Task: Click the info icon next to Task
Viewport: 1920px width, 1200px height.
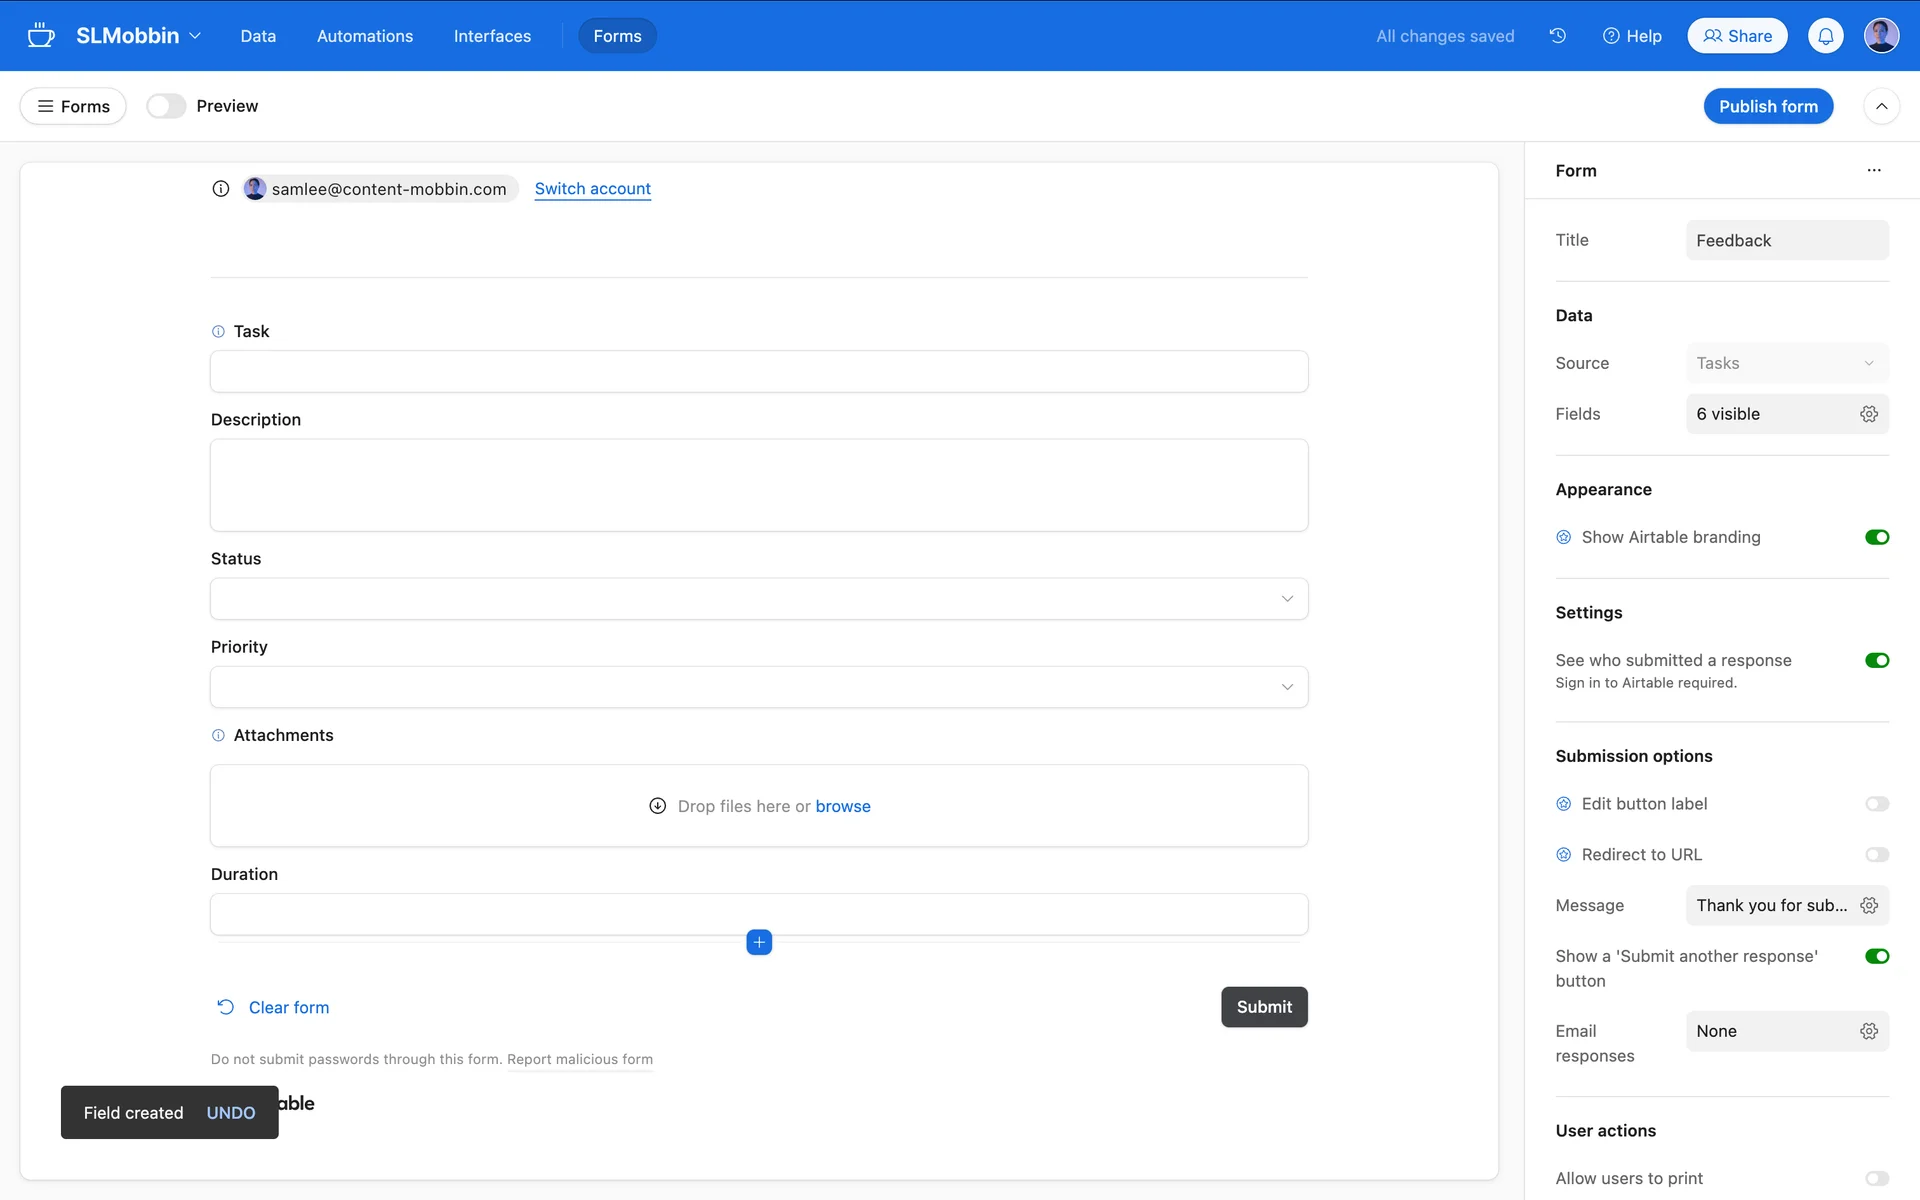Action: [218, 331]
